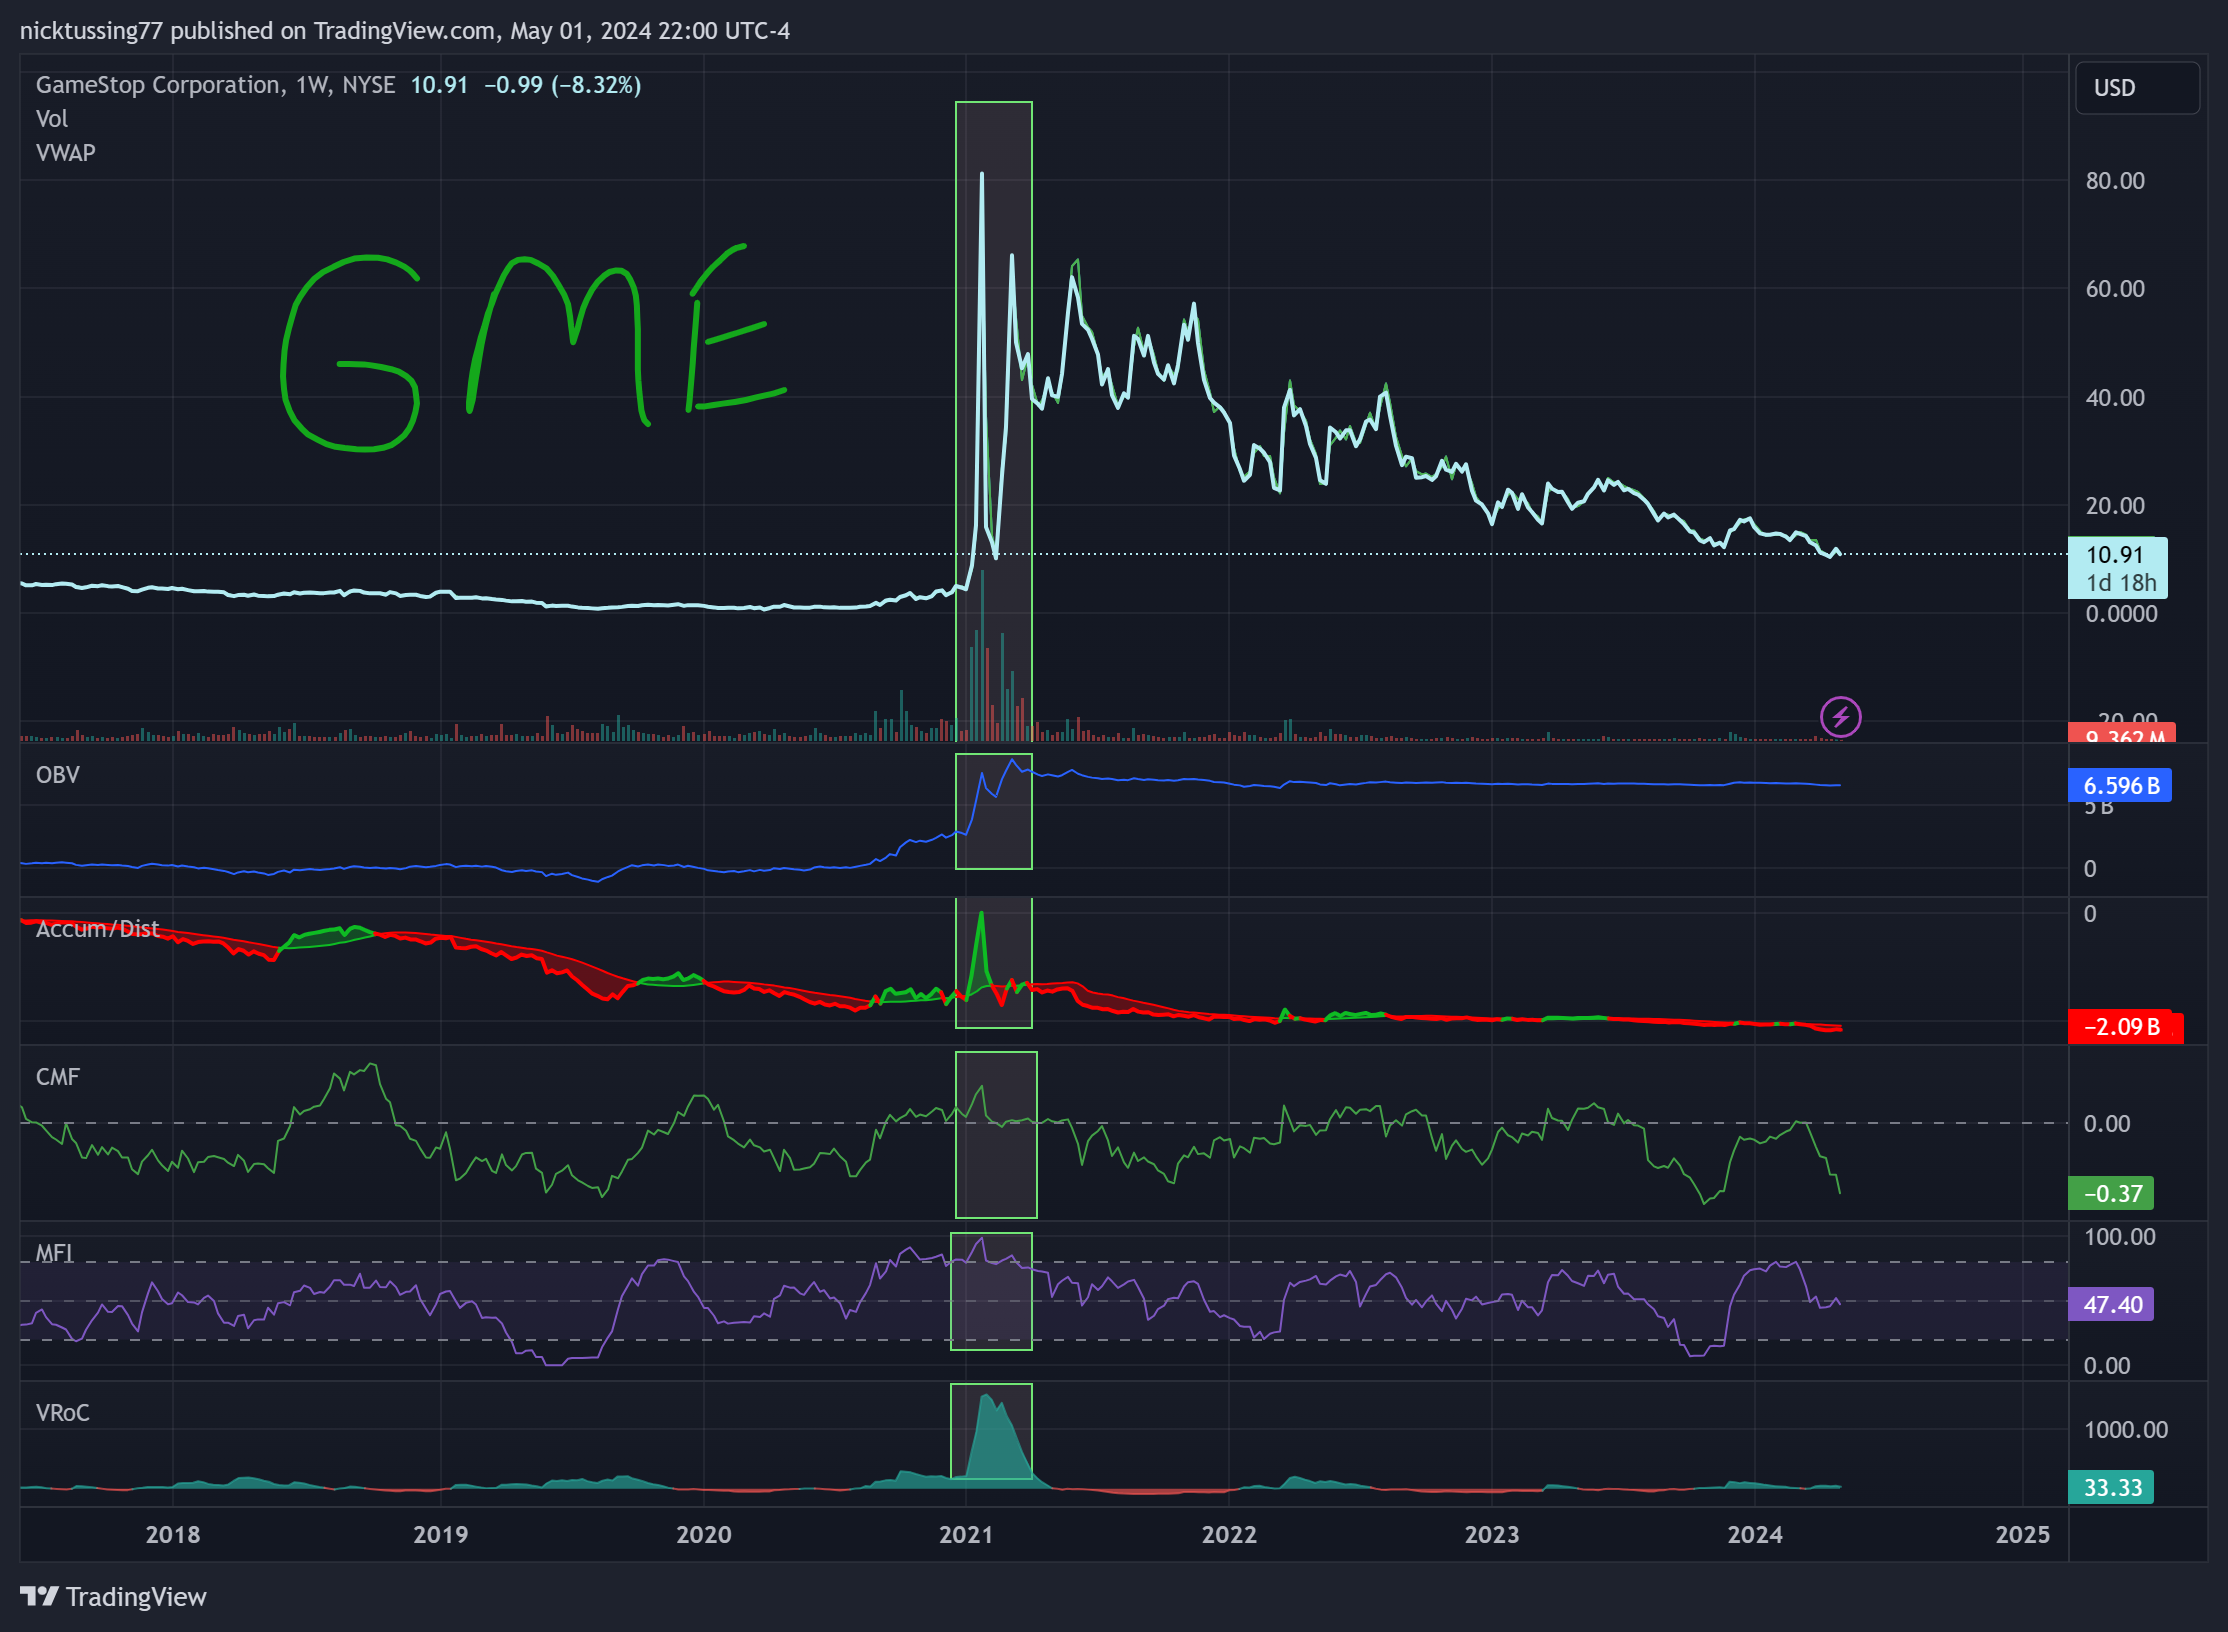The width and height of the screenshot is (2228, 1632).
Task: Click the 6.596 B OBV value label
Action: pos(2120,786)
